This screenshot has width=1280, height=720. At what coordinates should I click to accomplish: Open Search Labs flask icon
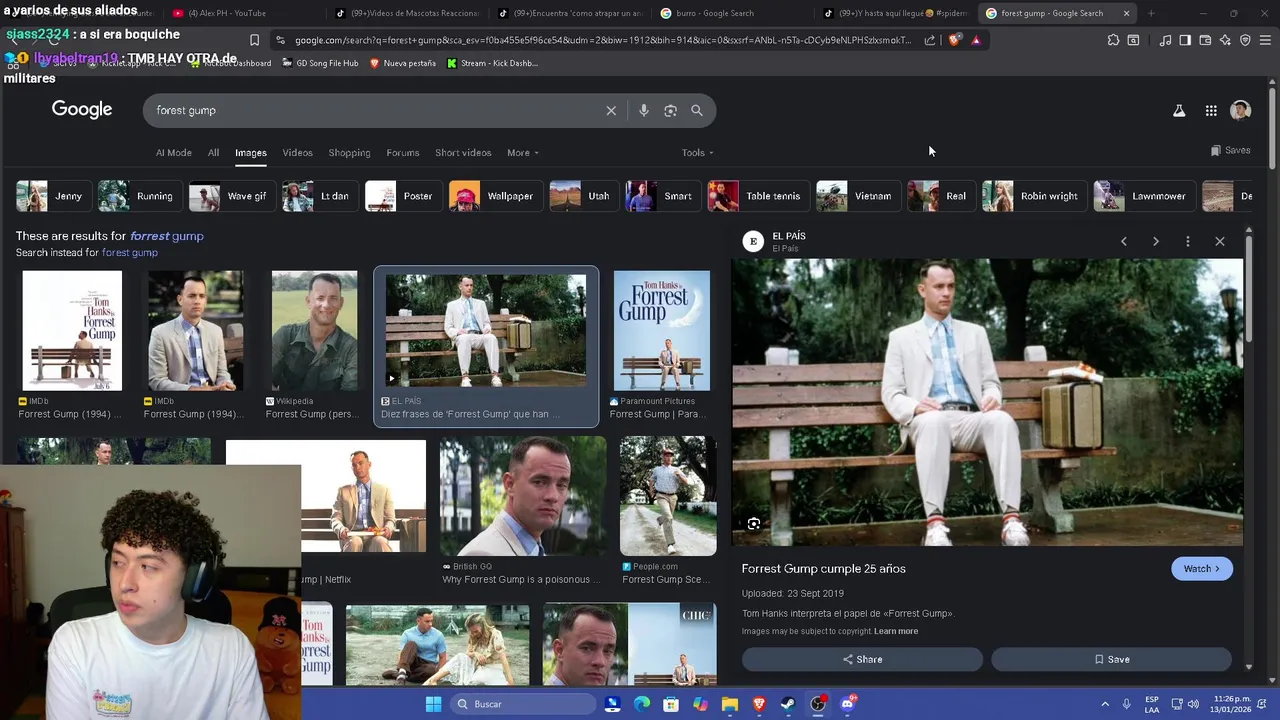[x=1179, y=111]
